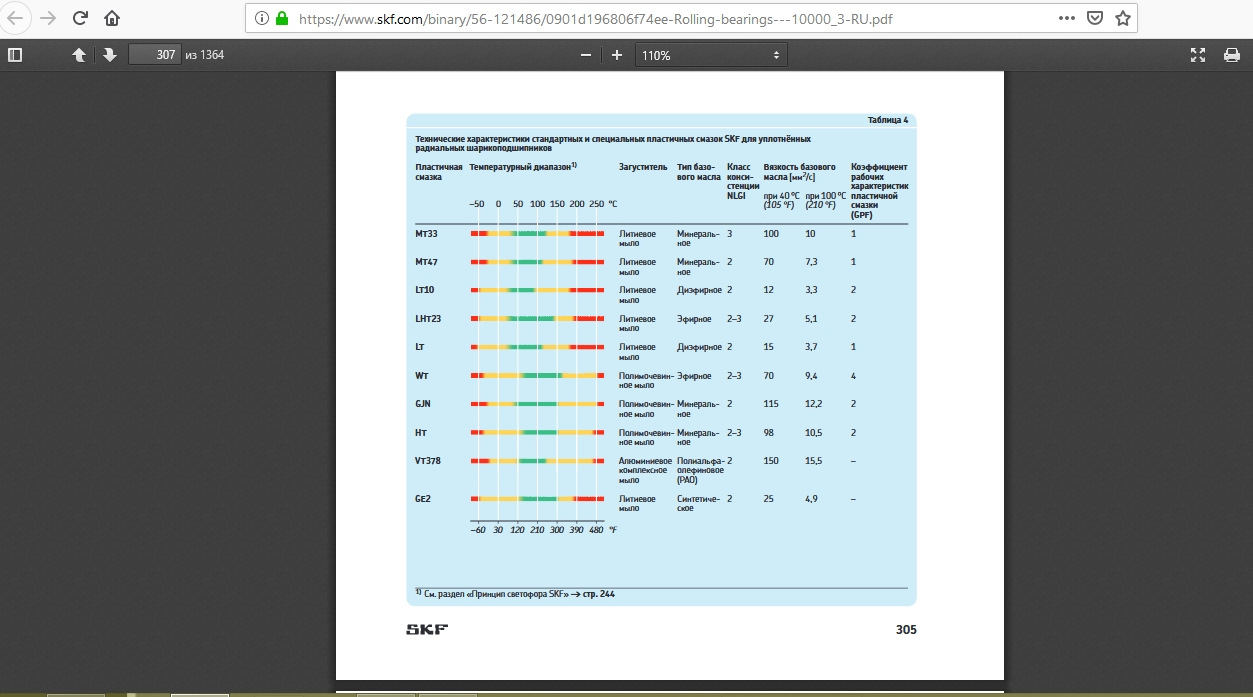The width and height of the screenshot is (1253, 697).
Task: Open the page actions three-dot menu
Action: tap(1068, 18)
